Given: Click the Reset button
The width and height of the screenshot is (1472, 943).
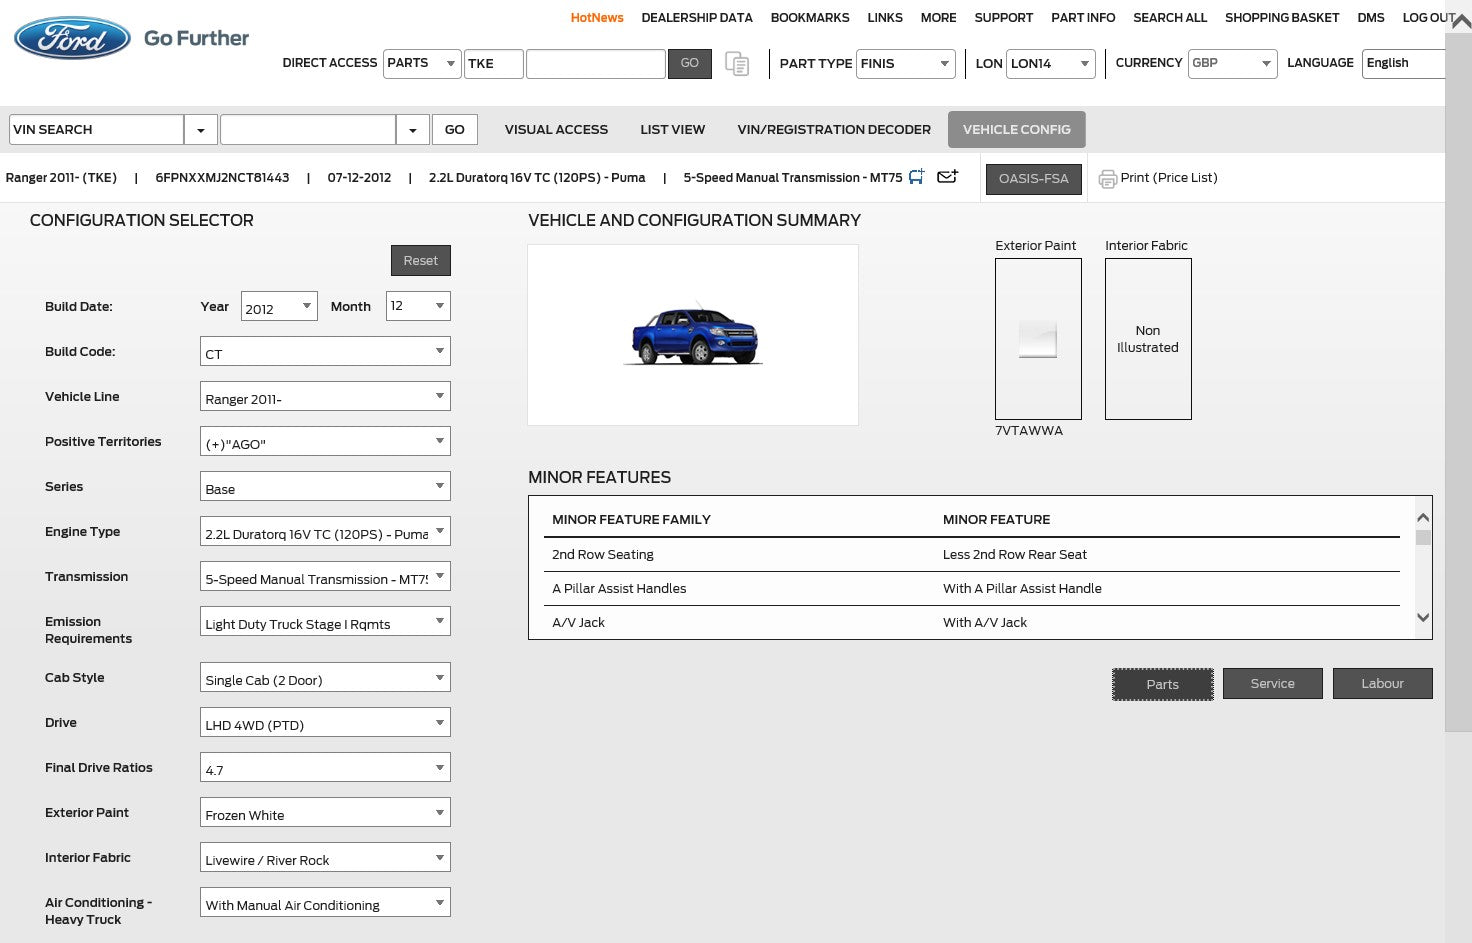Looking at the screenshot, I should click(420, 261).
